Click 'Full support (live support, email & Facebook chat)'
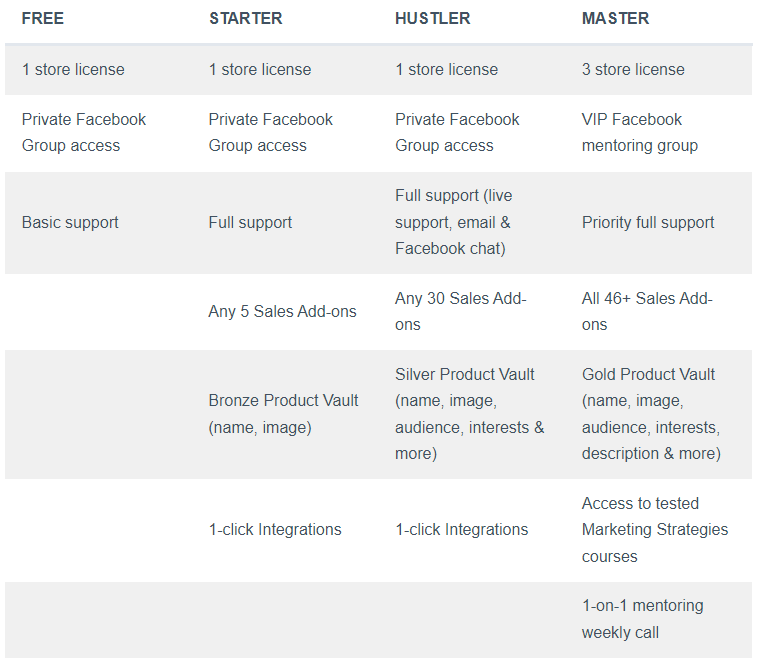 pyautogui.click(x=454, y=222)
